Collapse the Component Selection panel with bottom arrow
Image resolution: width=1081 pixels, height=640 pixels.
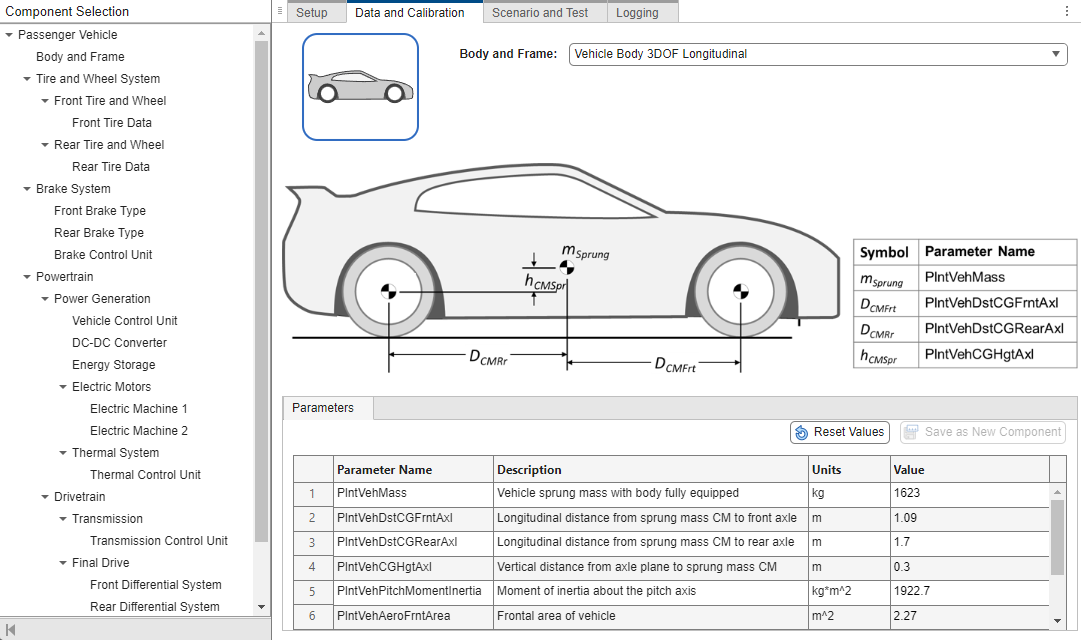click(11, 630)
